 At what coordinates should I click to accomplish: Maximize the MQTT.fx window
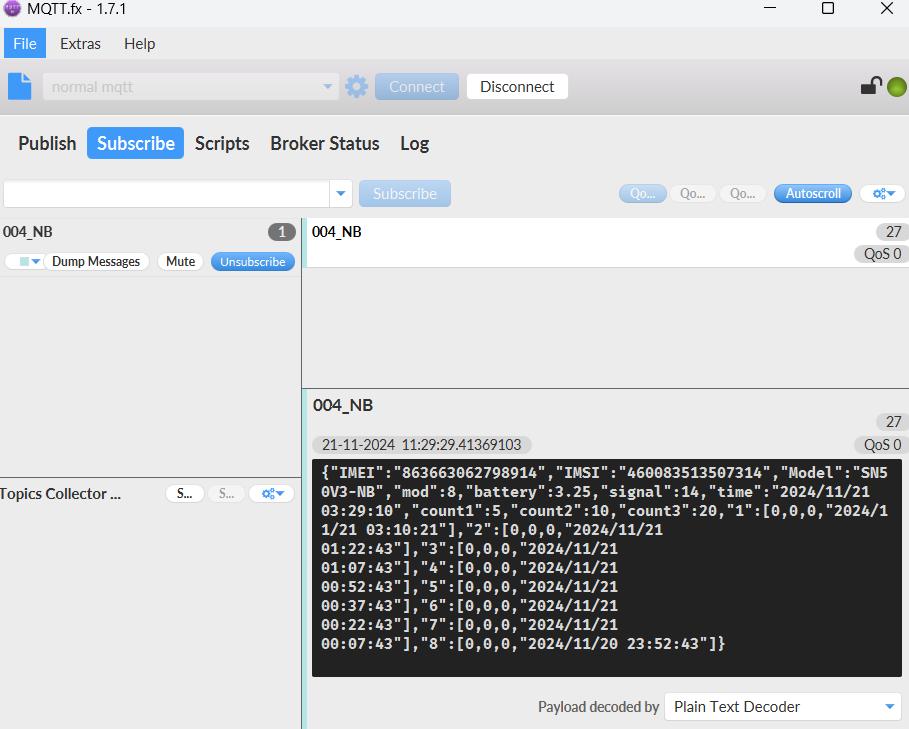828,8
